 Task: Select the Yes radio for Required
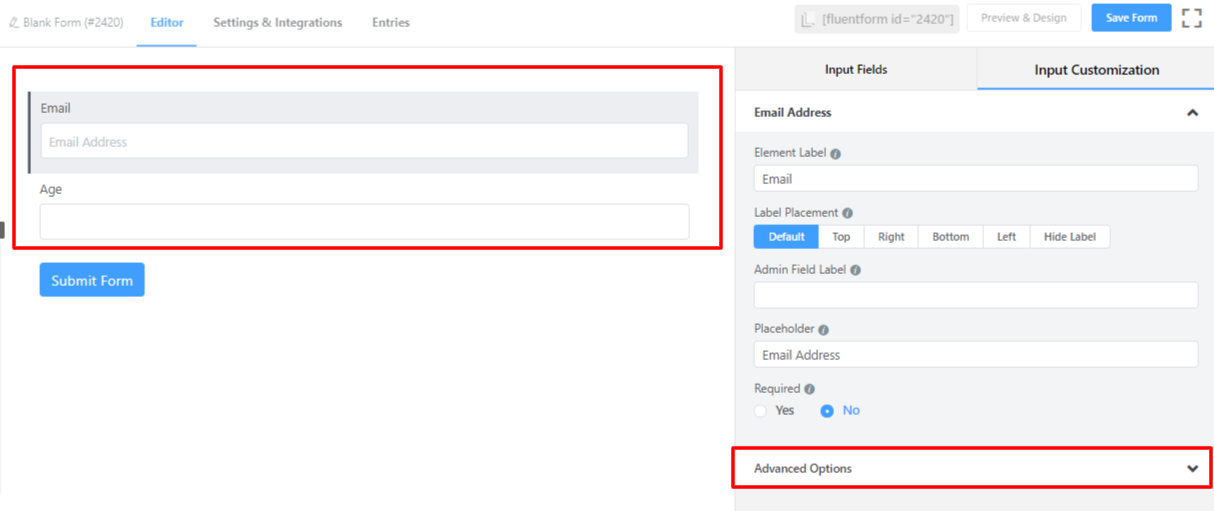tap(761, 411)
